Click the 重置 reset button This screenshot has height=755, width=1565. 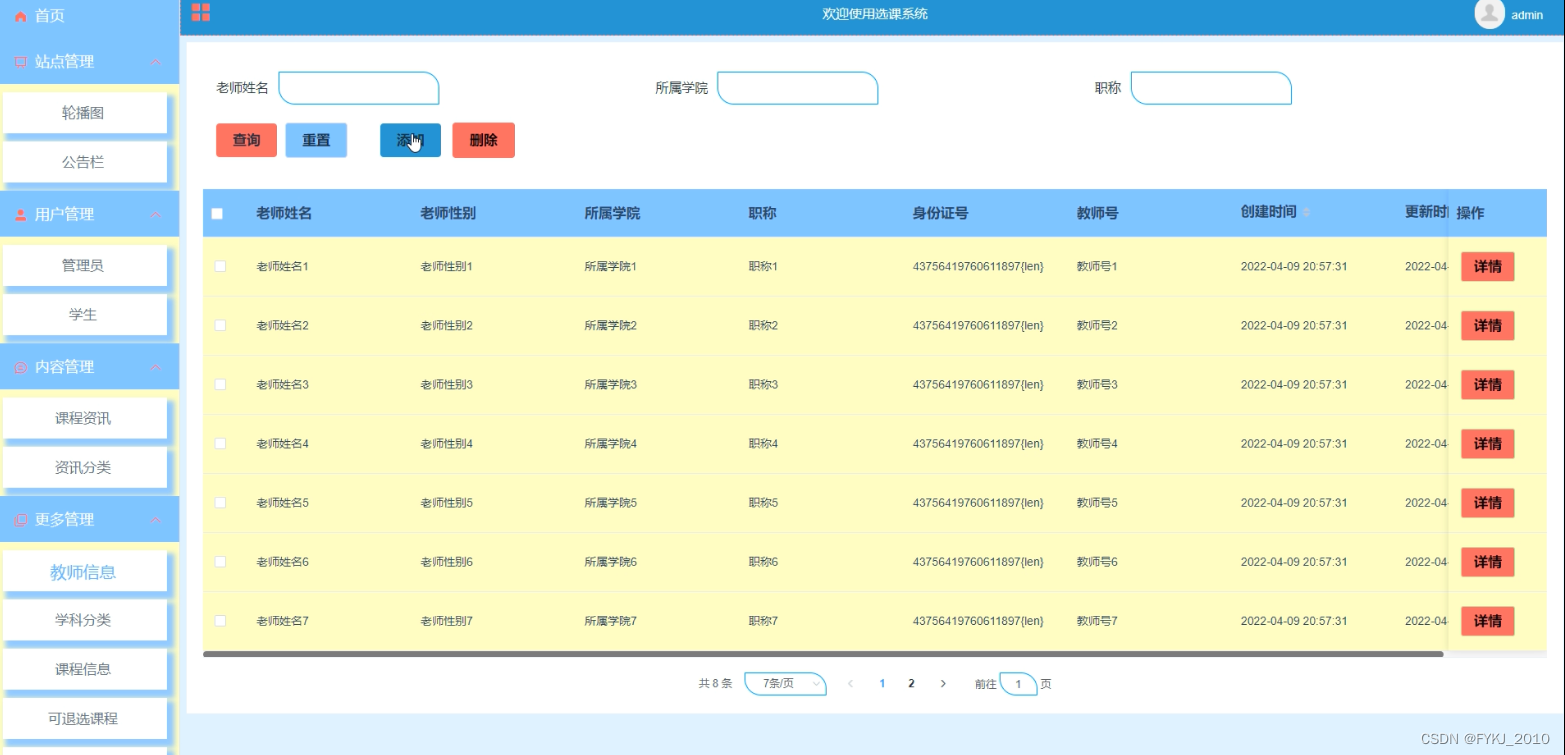point(316,140)
